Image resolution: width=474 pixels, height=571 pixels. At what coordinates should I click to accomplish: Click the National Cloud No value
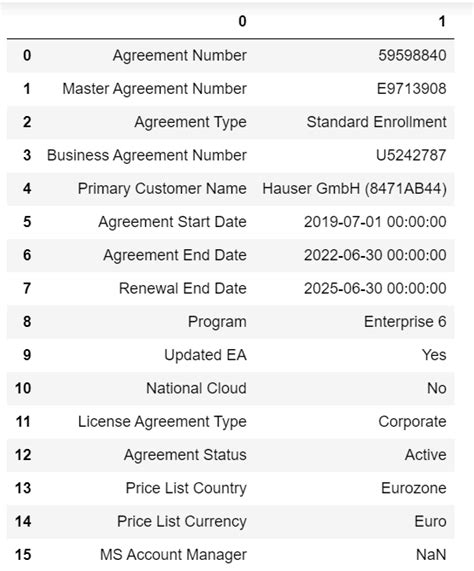(437, 388)
